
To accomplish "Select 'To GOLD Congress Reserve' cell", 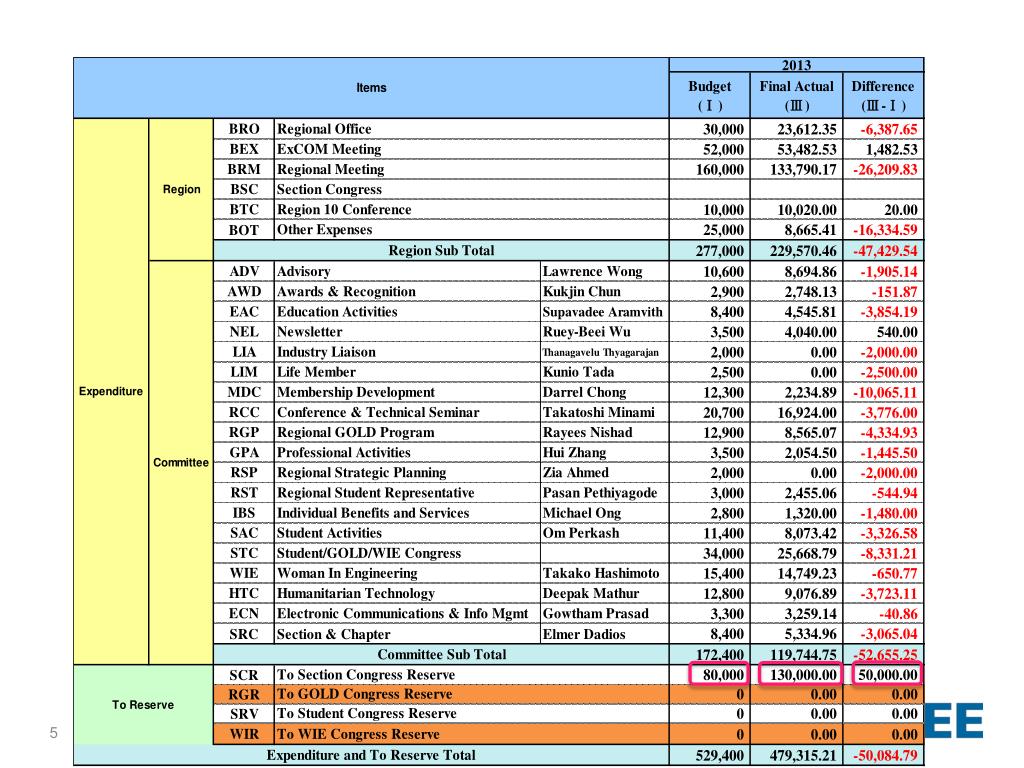I will (472, 694).
